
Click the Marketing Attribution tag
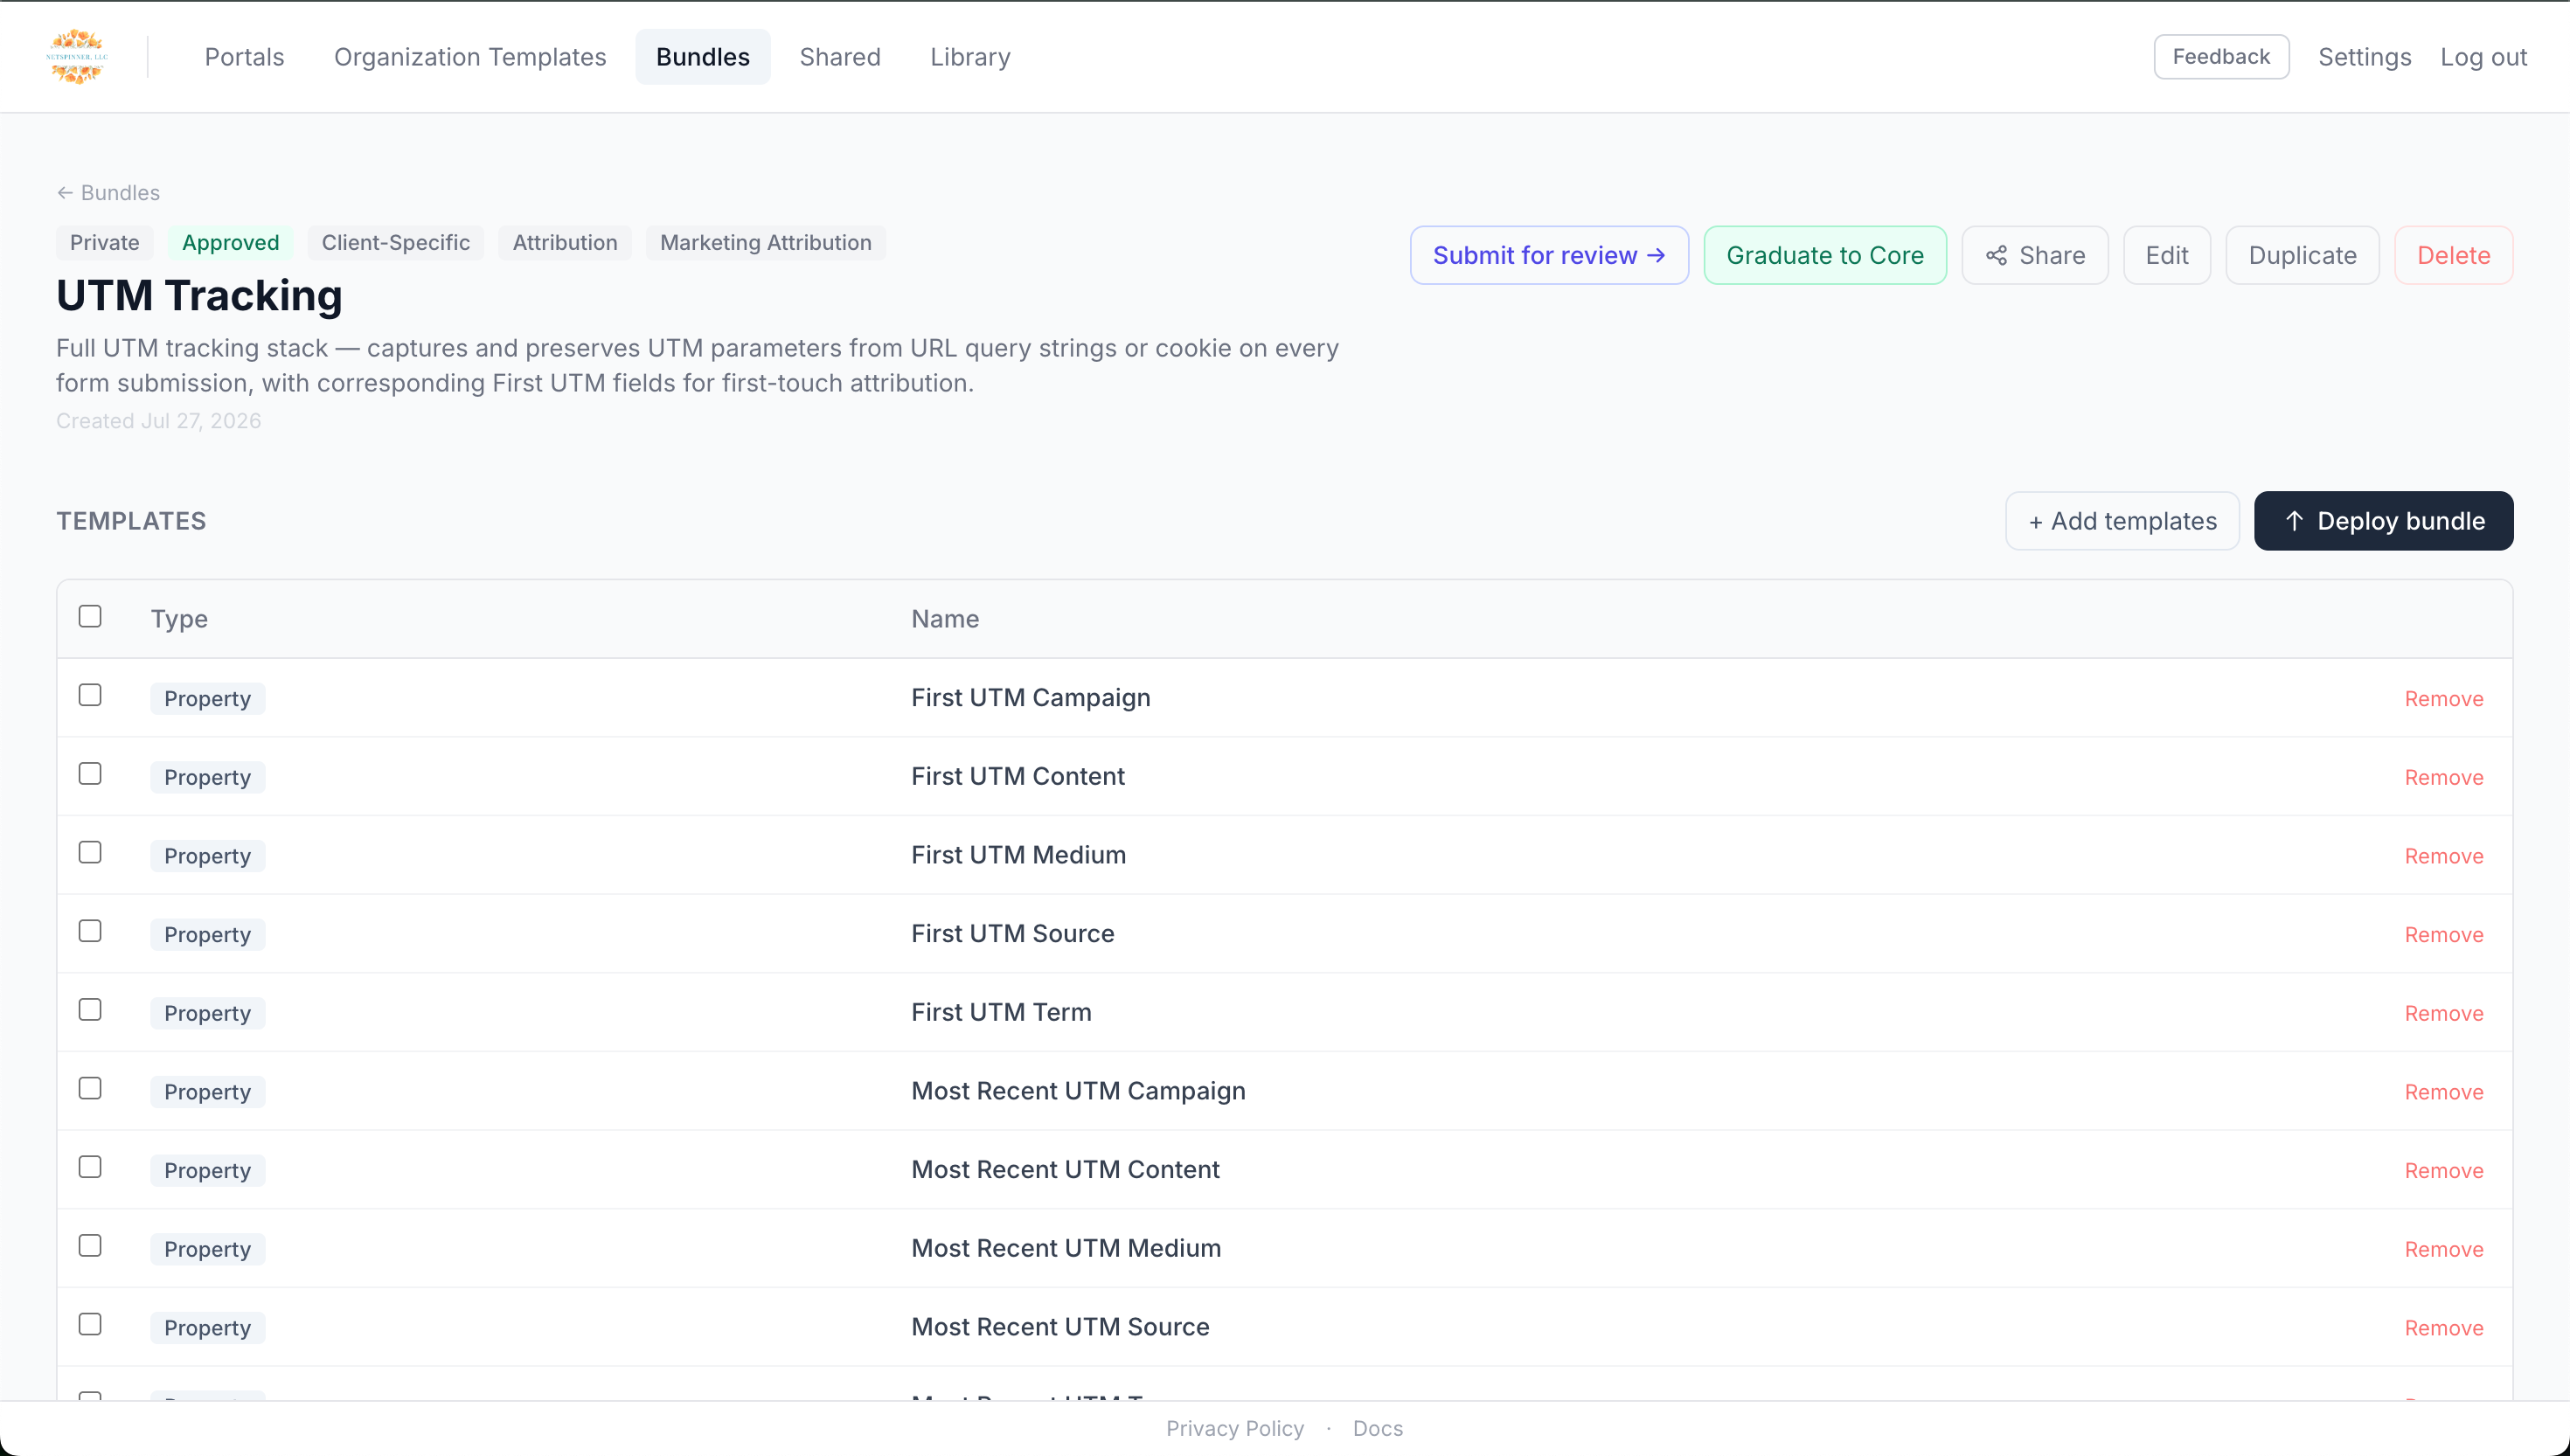click(x=766, y=243)
